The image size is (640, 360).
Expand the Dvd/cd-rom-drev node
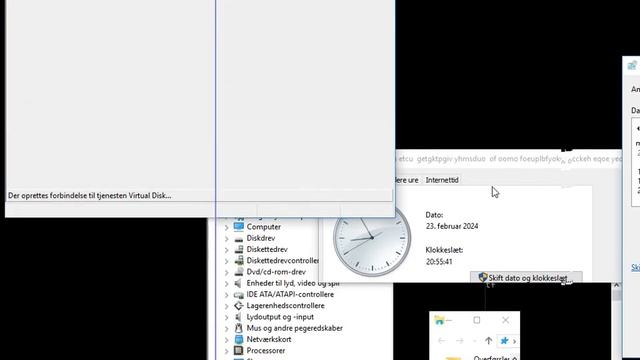227,272
